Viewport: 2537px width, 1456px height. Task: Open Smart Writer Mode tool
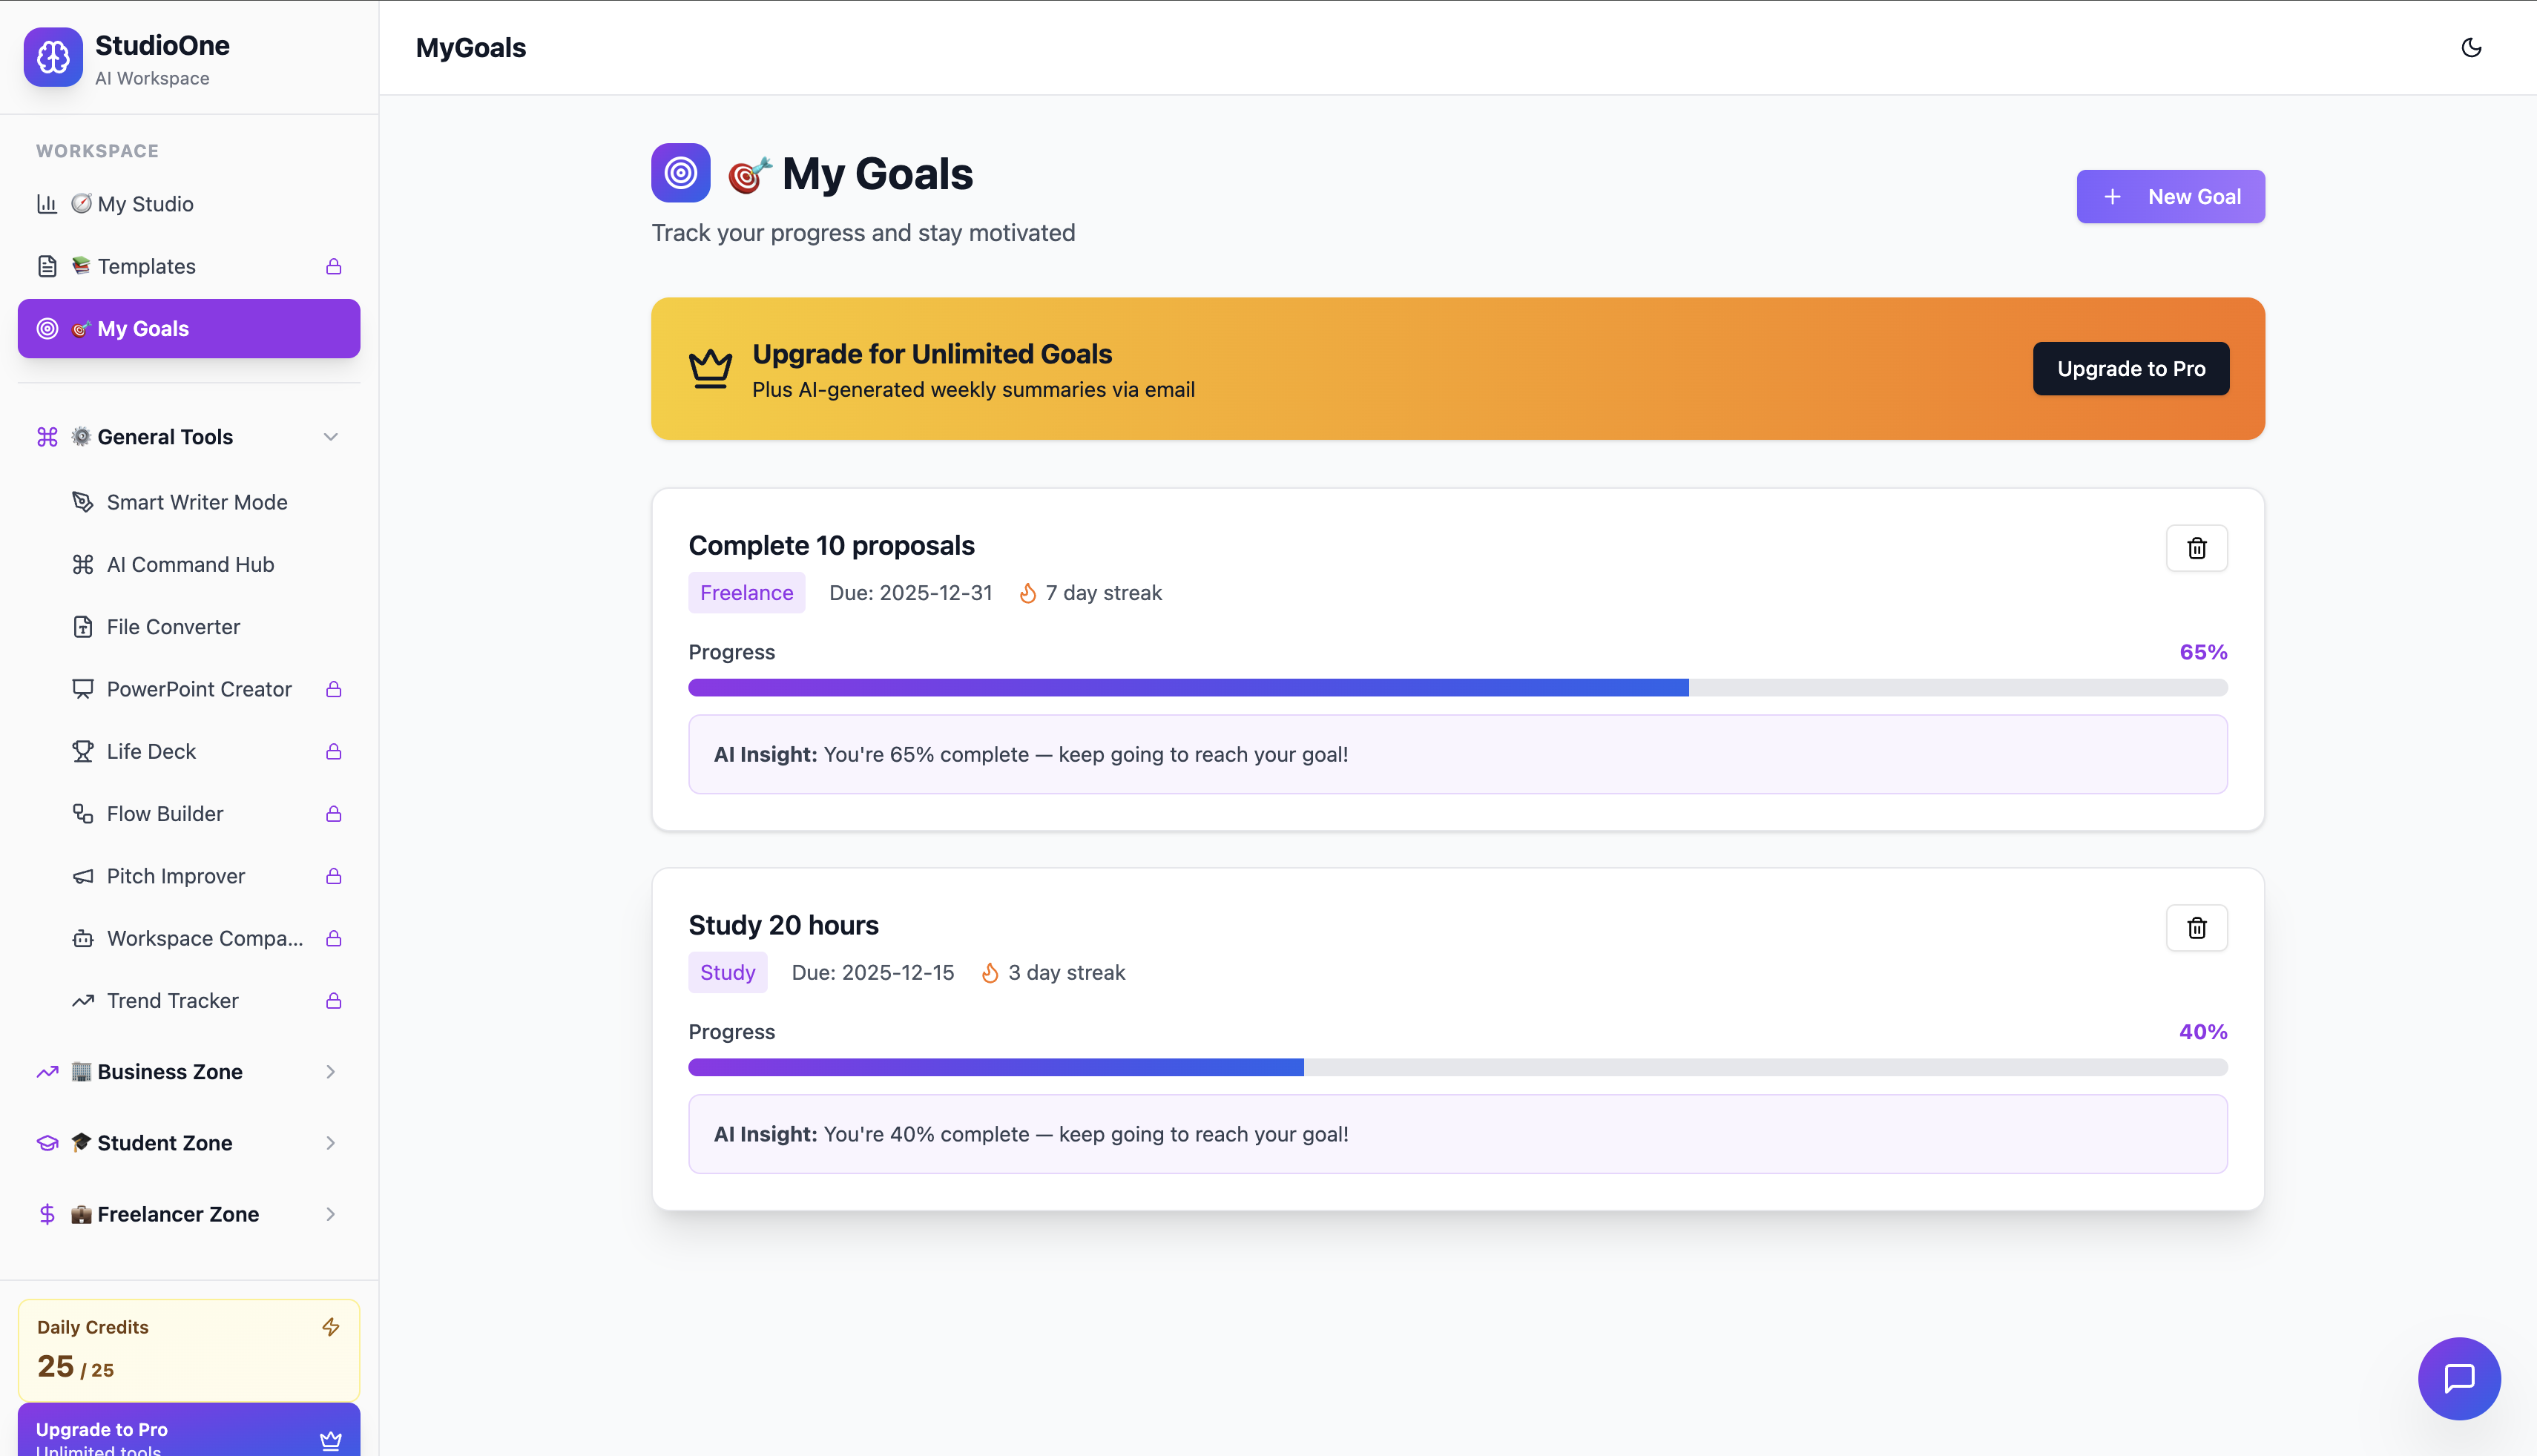tap(197, 502)
